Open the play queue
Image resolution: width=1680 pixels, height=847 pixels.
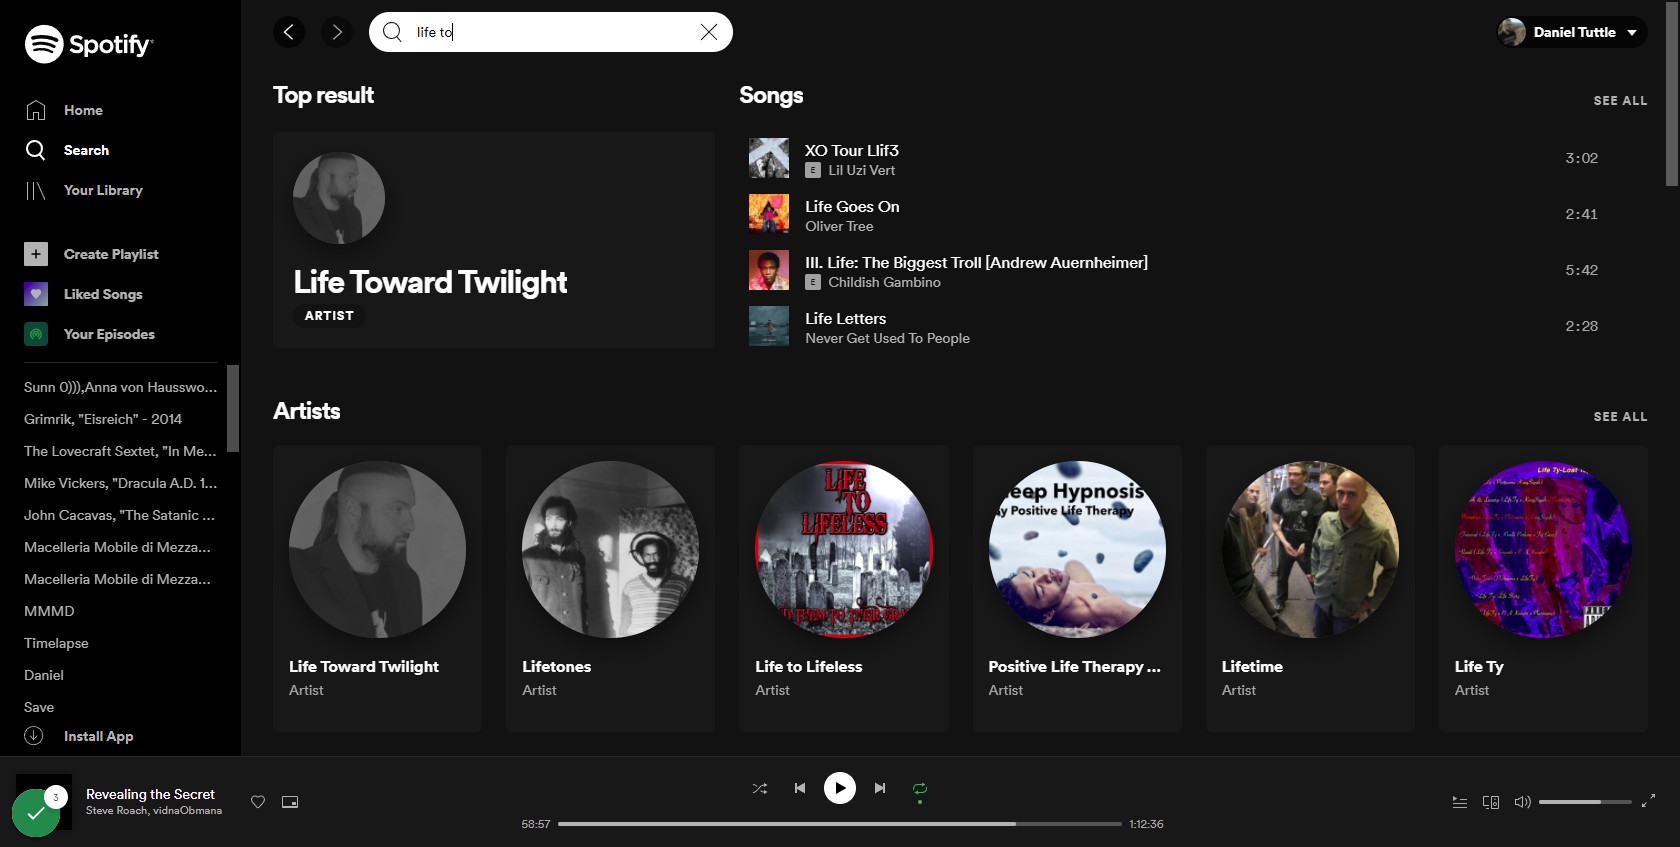point(1460,802)
